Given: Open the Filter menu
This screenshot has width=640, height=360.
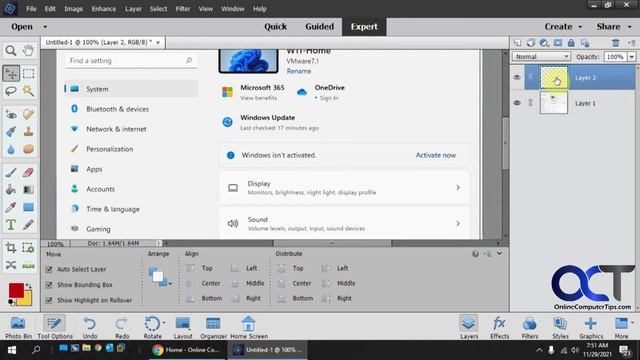Looking at the screenshot, I should [x=183, y=9].
